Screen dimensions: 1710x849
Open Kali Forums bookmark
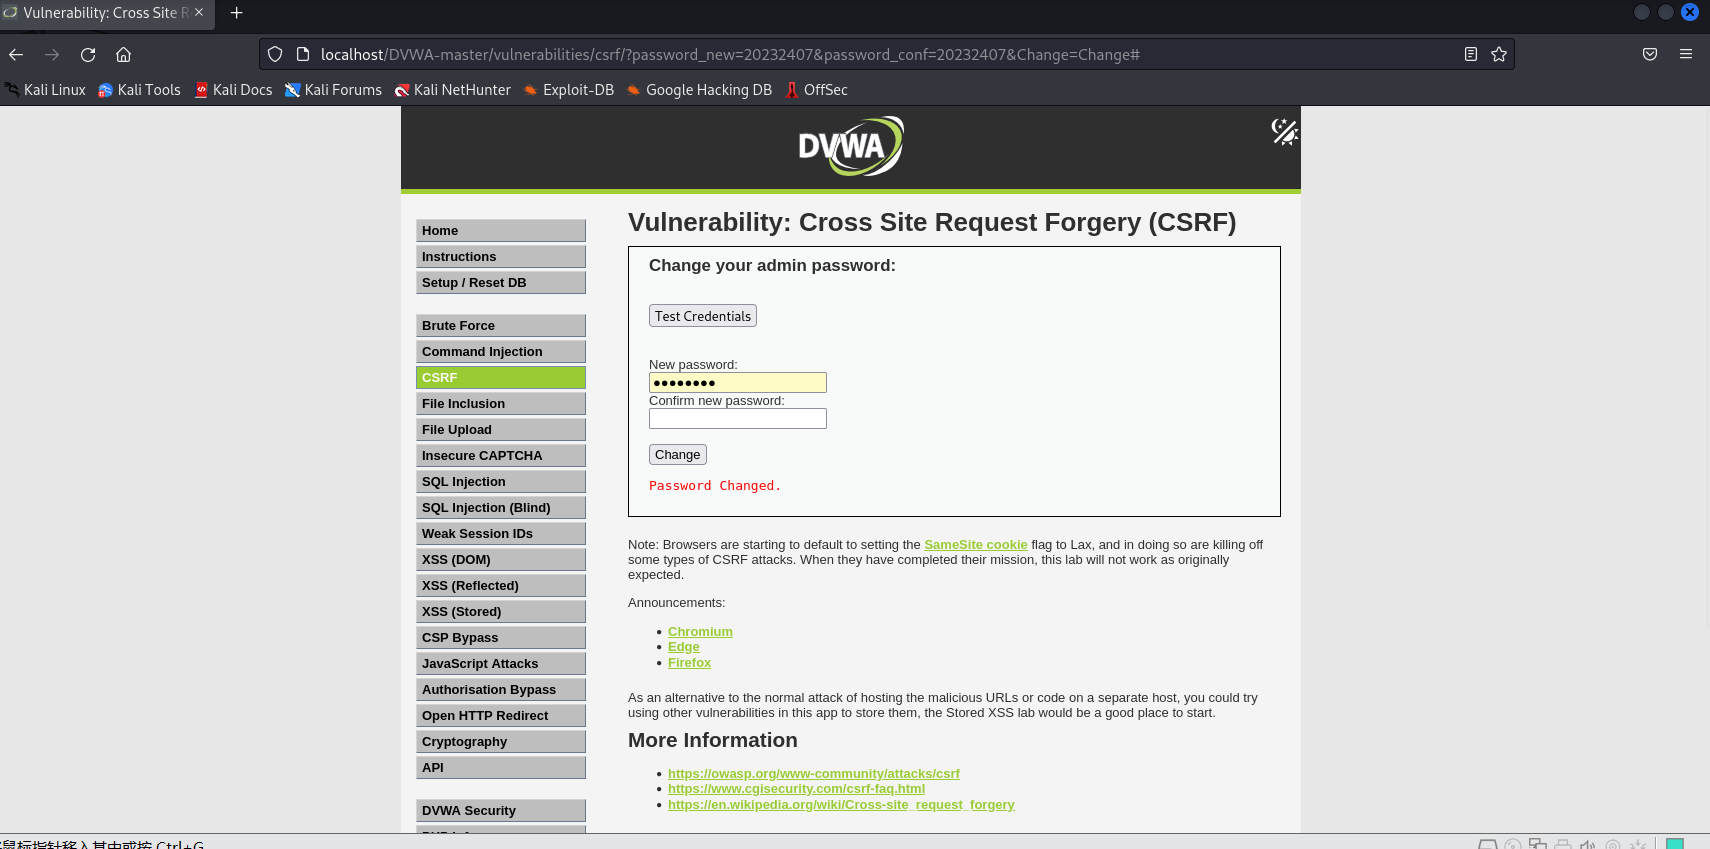(333, 90)
